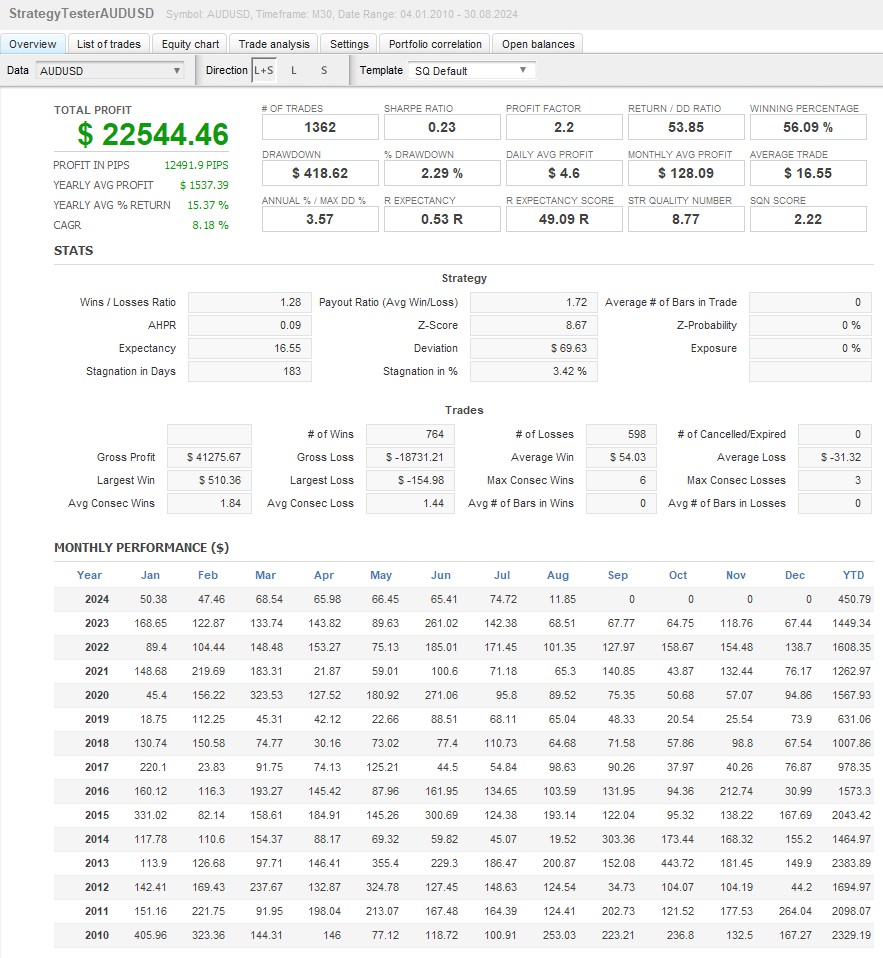Open the Open balances tab
Image resolution: width=883 pixels, height=958 pixels.
[x=538, y=44]
